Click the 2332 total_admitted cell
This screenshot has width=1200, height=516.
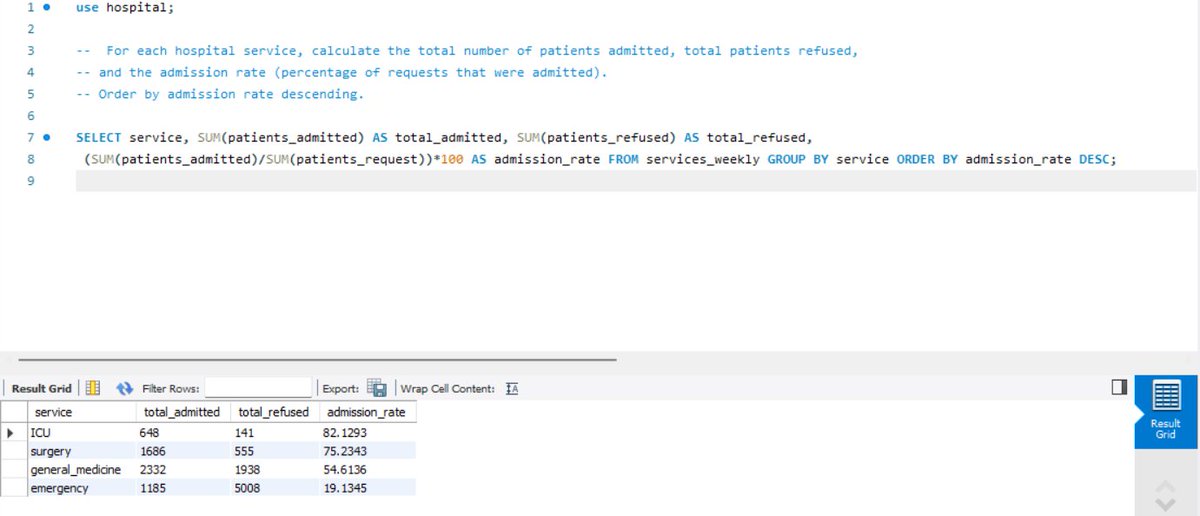pyautogui.click(x=182, y=470)
